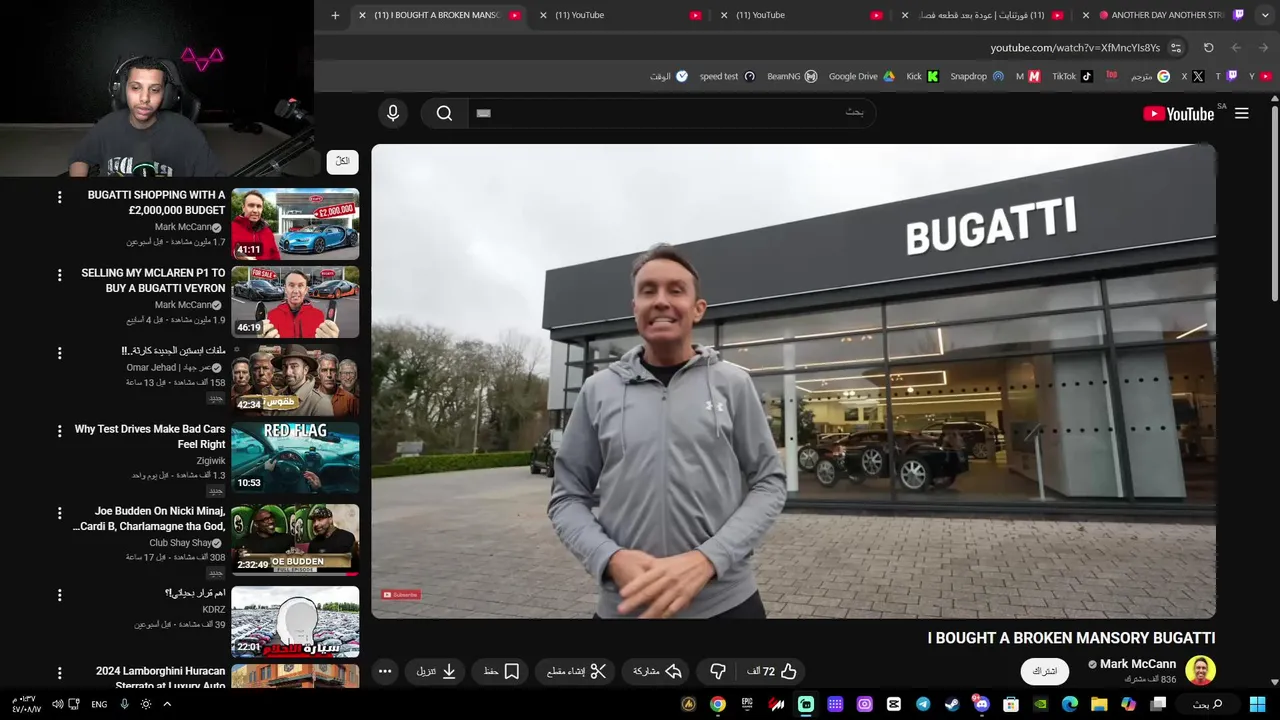This screenshot has width=1280, height=720.
Task: Click the Windows taskbar search box
Action: [1207, 704]
